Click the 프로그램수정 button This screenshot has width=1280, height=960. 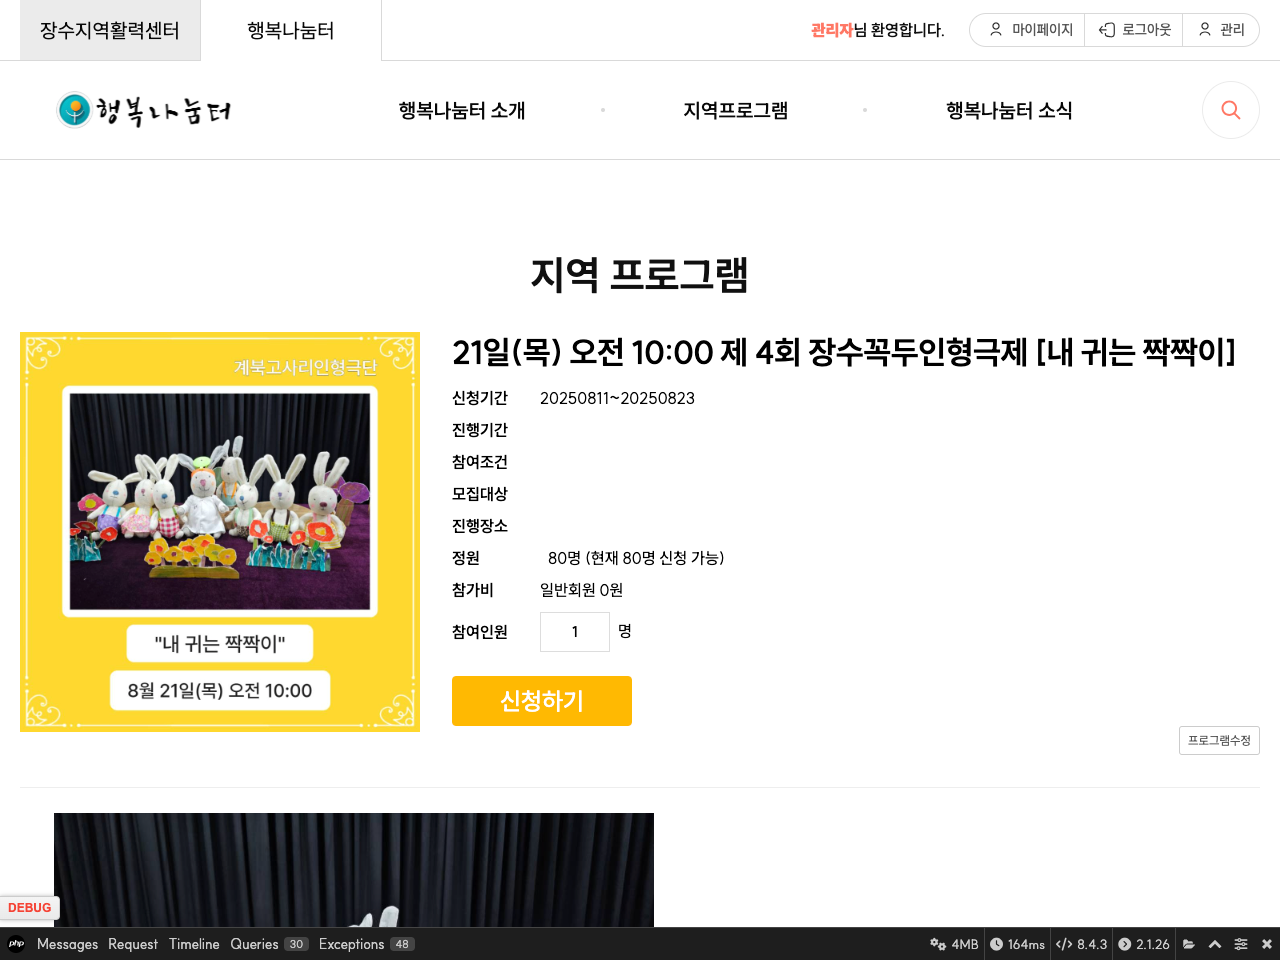point(1219,741)
